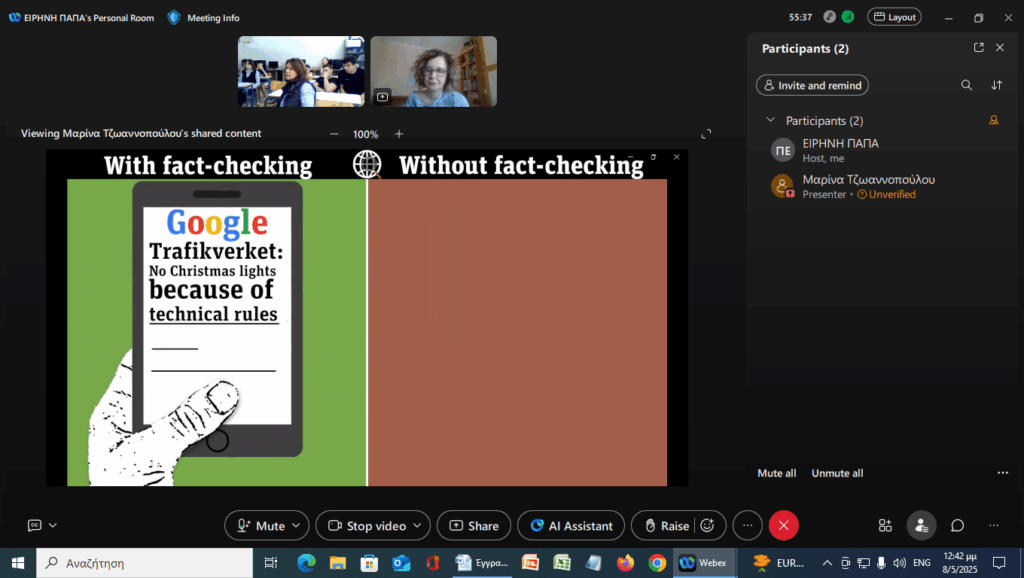Open the Chat panel
The height and width of the screenshot is (578, 1024).
click(957, 525)
